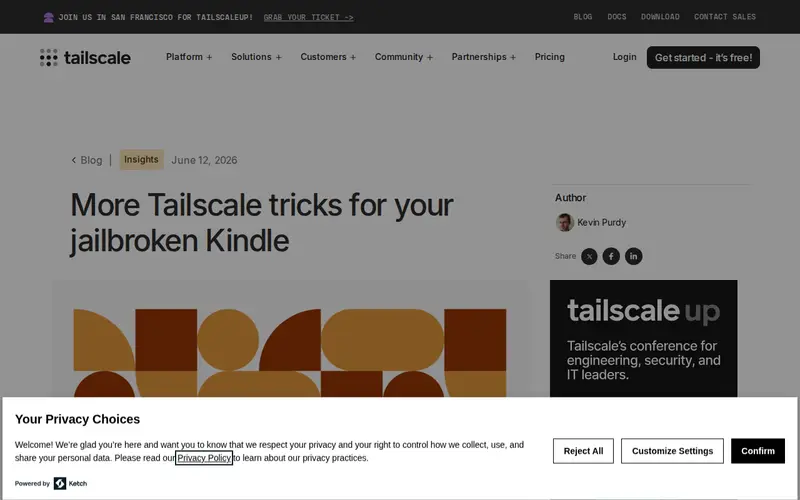Open Kevin Purdy's author name link
The width and height of the screenshot is (800, 500).
tap(602, 222)
